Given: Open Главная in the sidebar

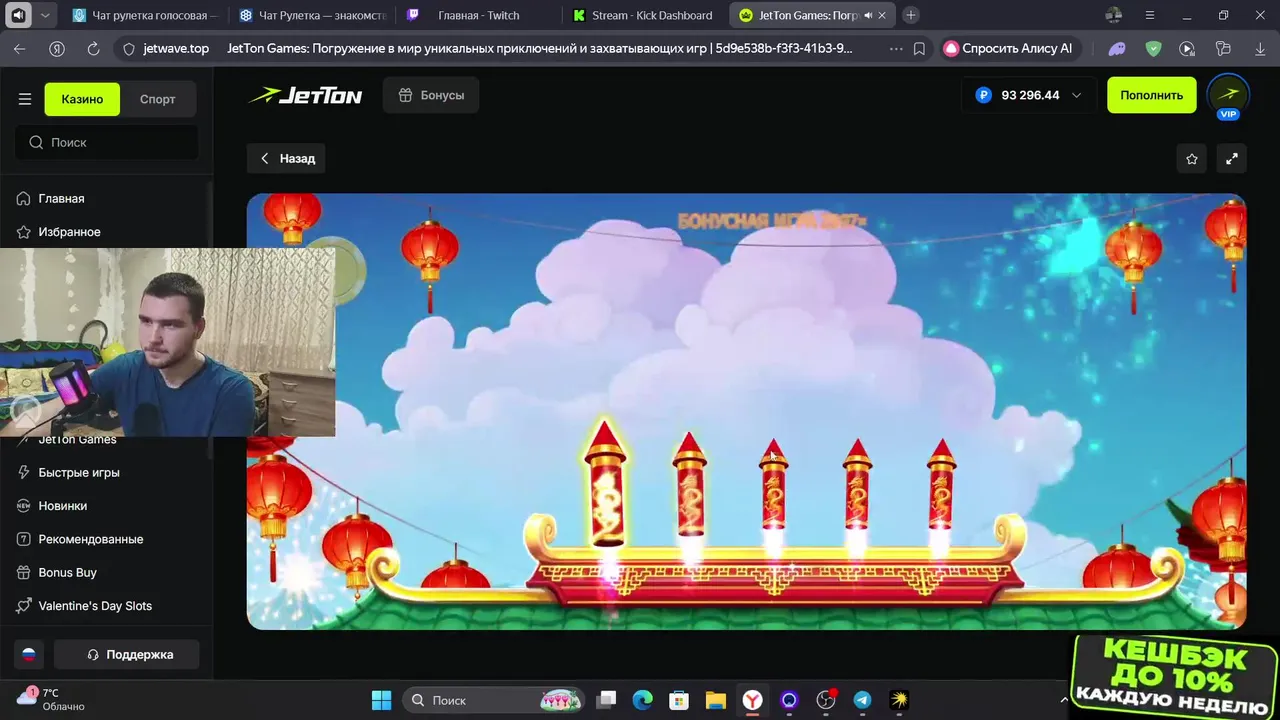Looking at the screenshot, I should (x=61, y=198).
